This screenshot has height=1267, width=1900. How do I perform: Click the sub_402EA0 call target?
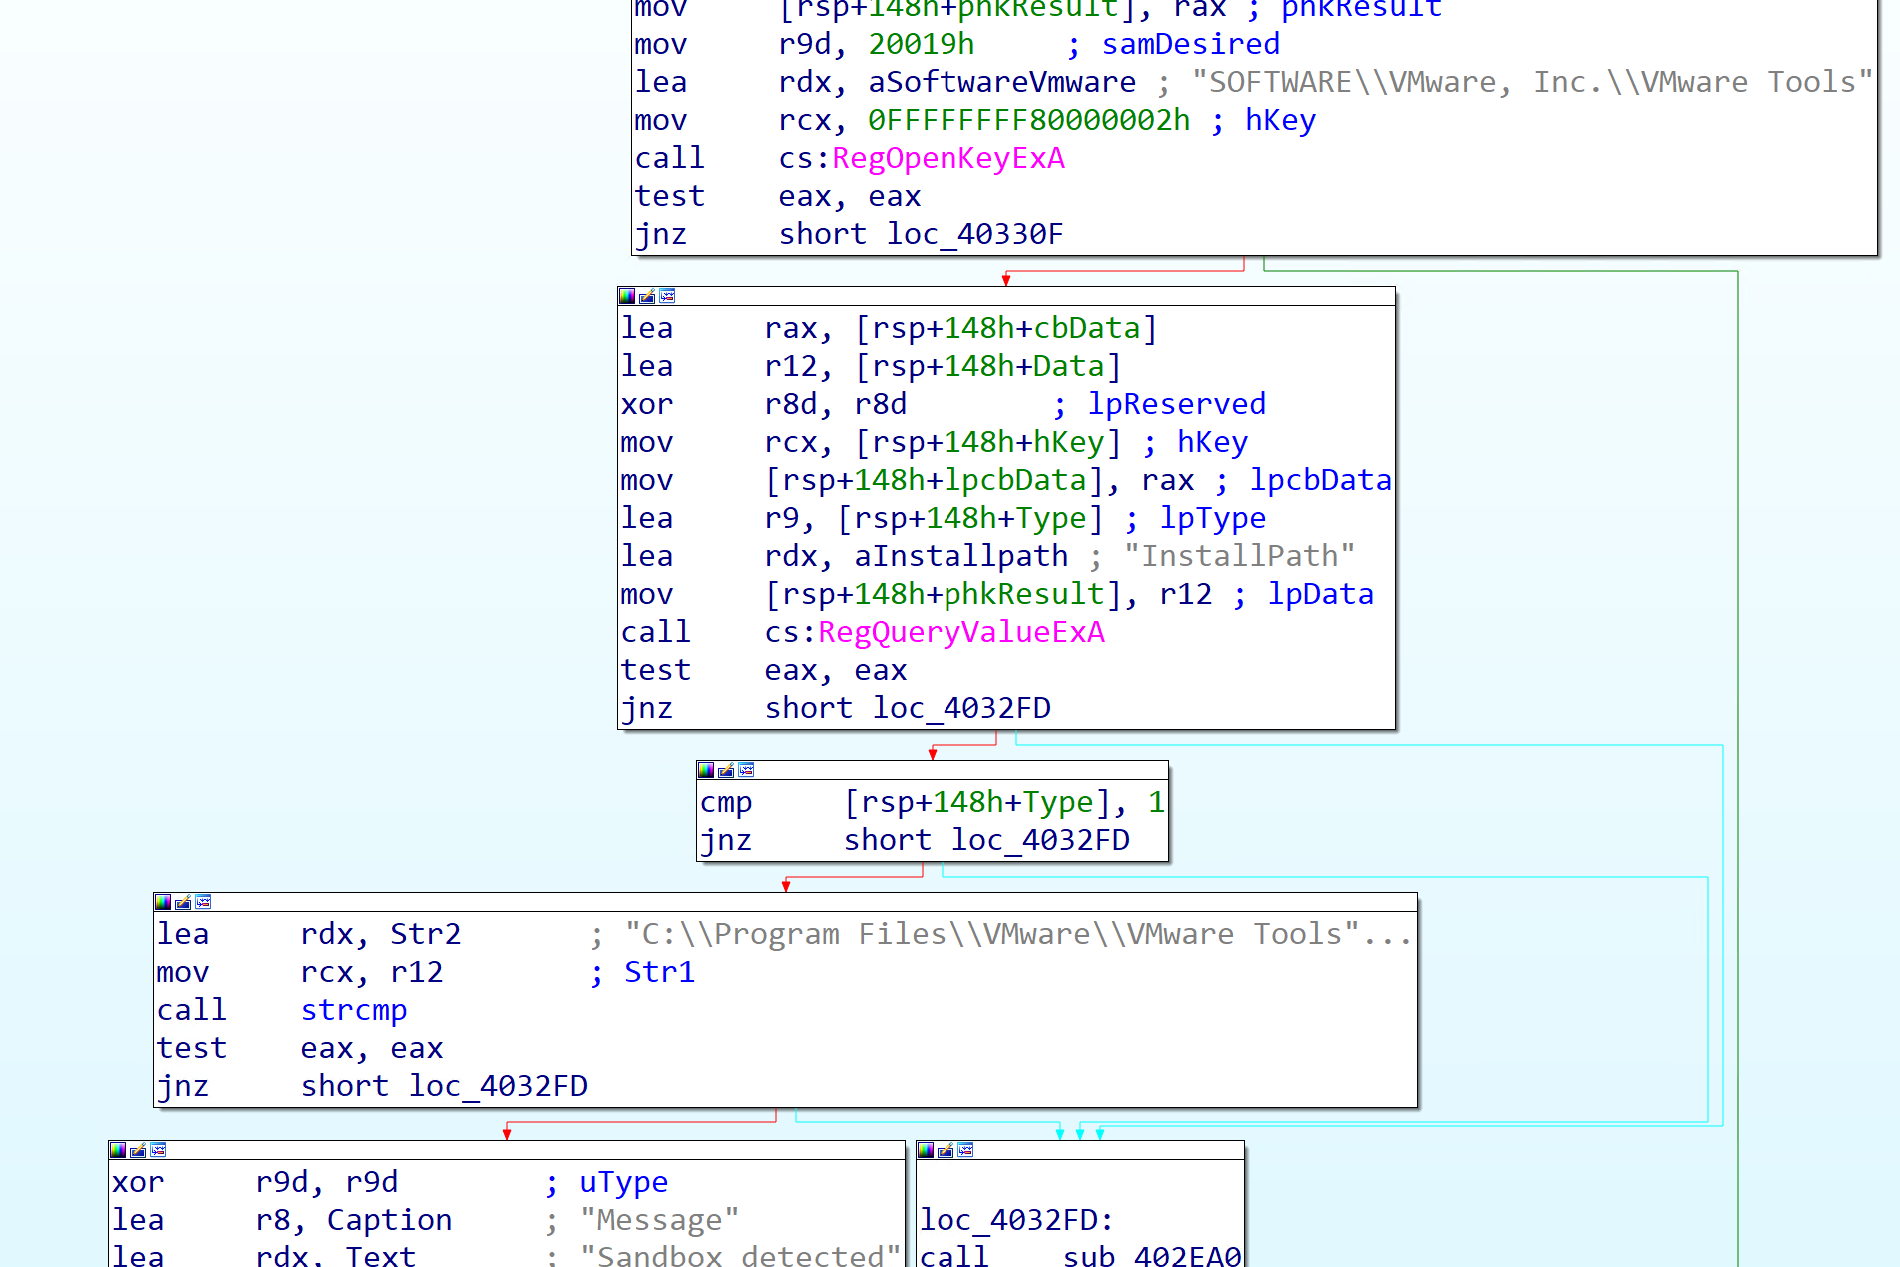1152,1256
